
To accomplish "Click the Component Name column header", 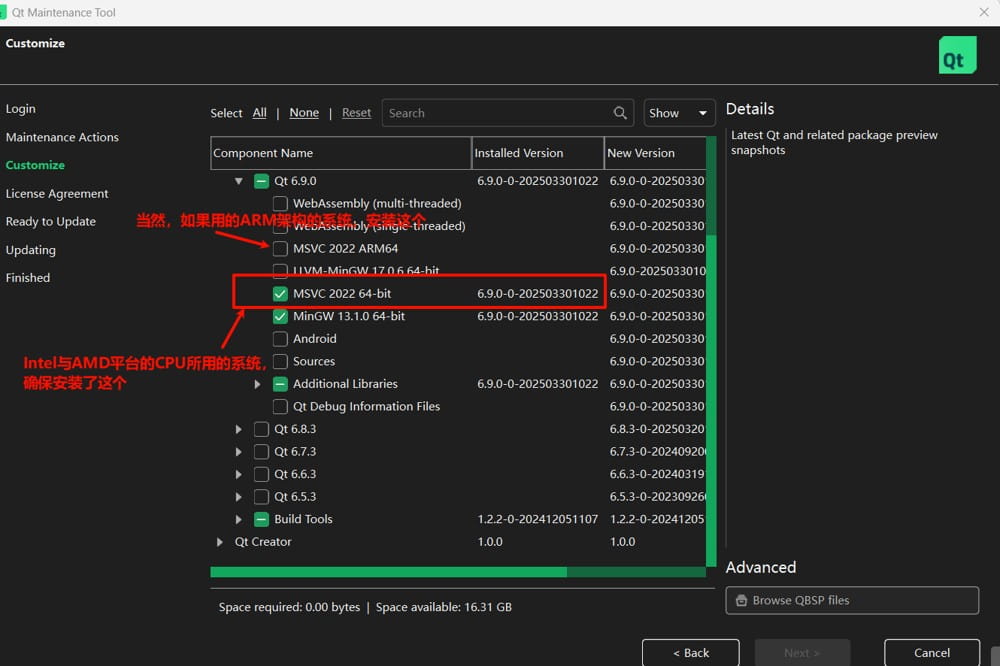I will 341,153.
